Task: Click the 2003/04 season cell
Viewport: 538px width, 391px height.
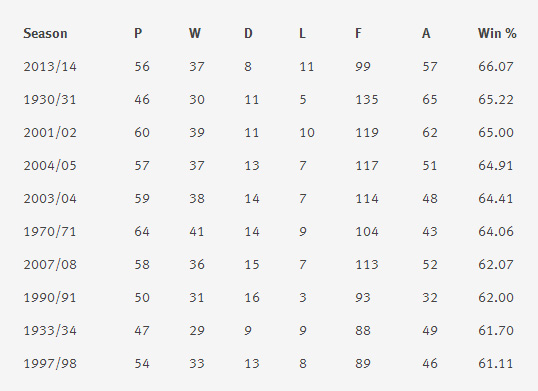Action: pyautogui.click(x=50, y=199)
